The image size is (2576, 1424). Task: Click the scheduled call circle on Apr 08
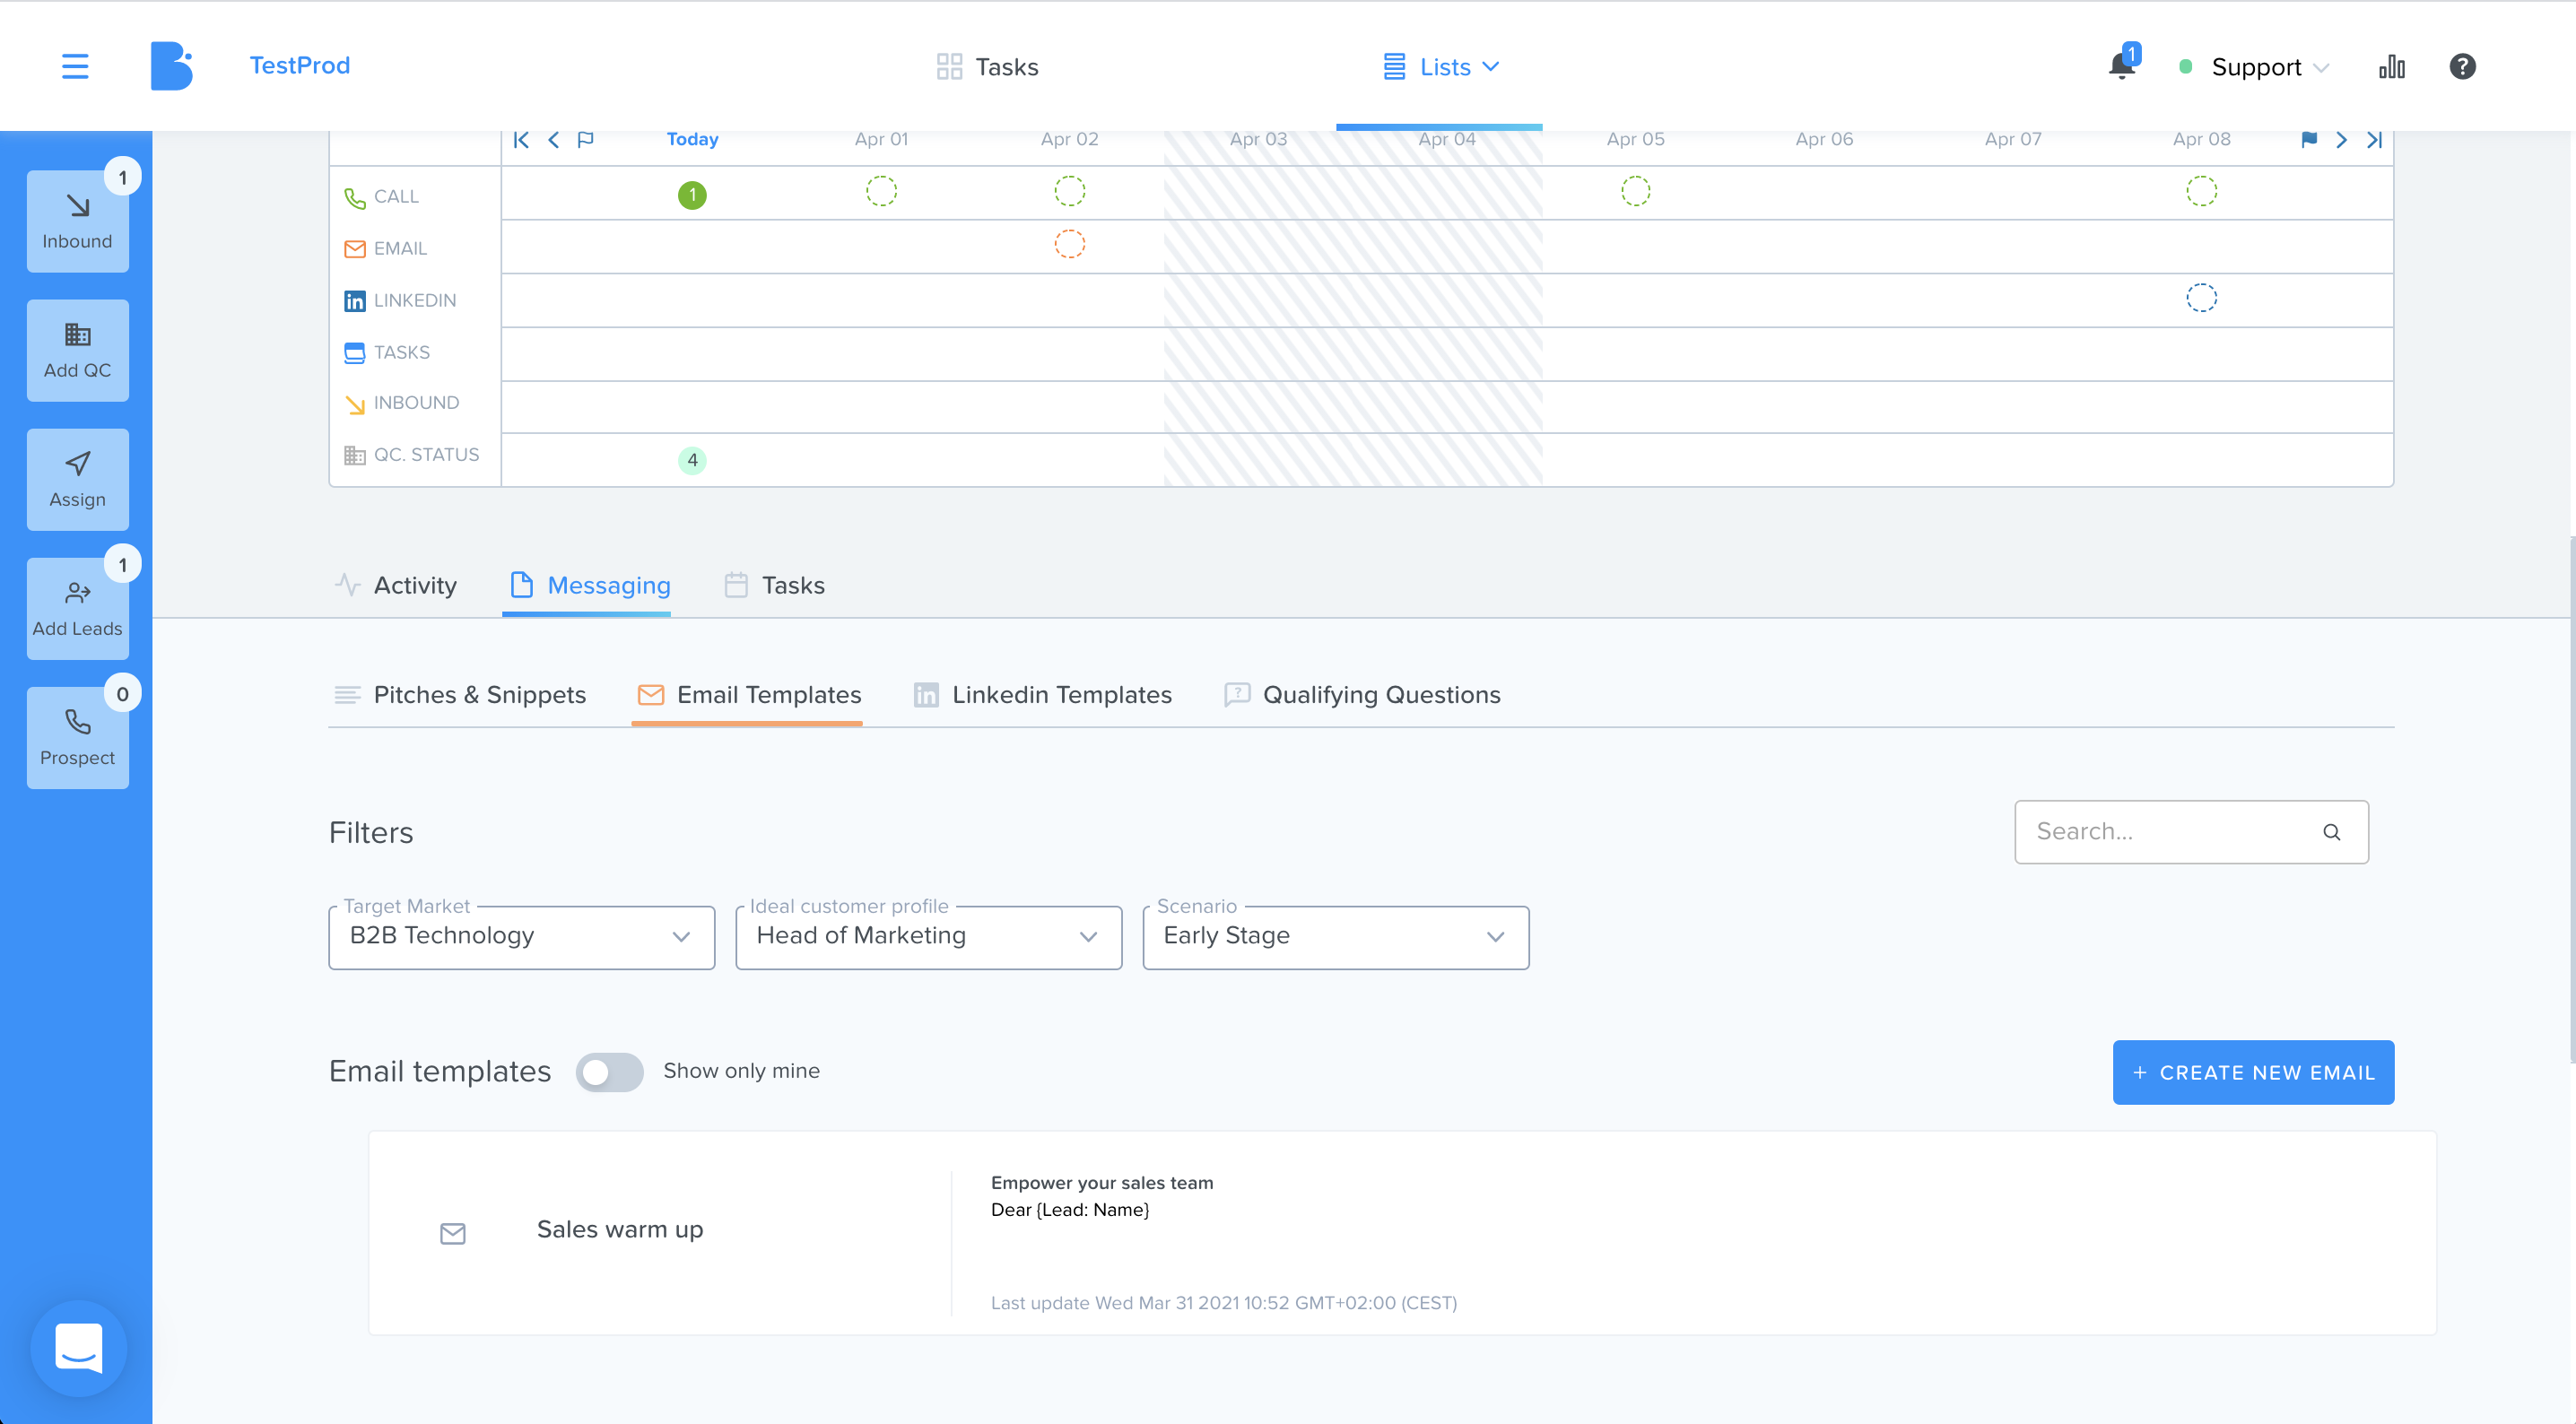(x=2201, y=191)
